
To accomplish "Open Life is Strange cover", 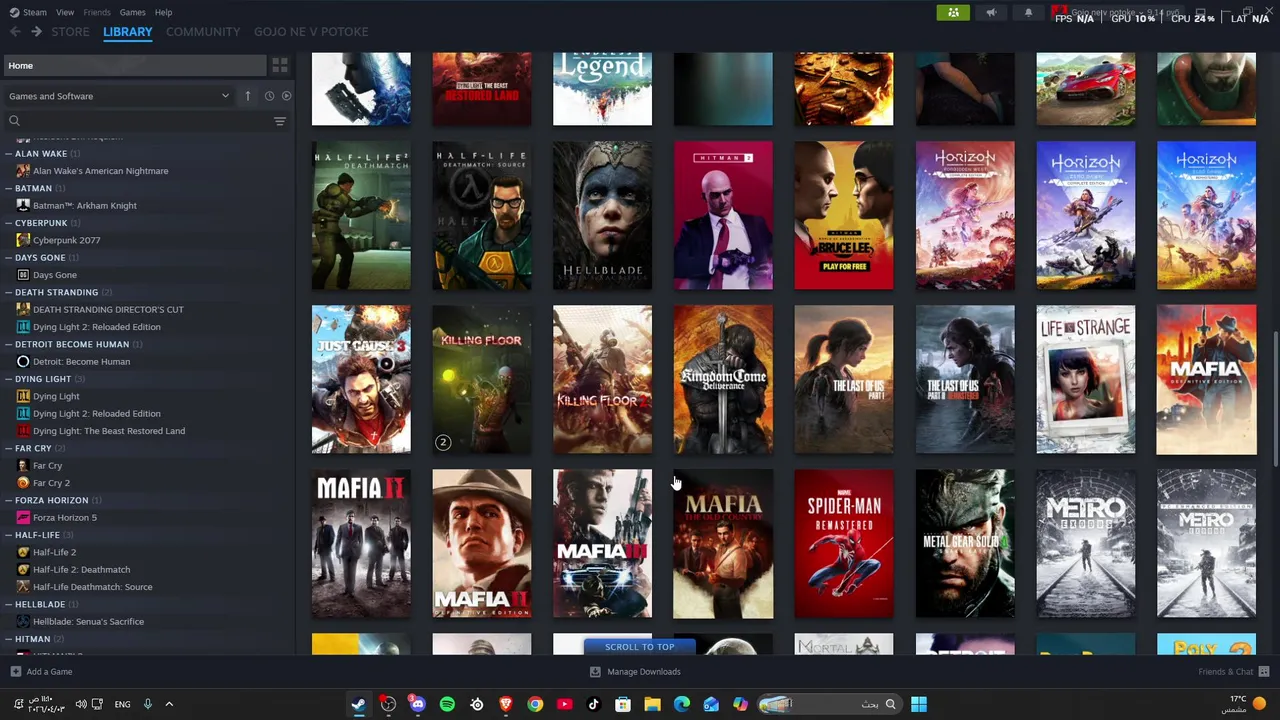I will point(1085,379).
